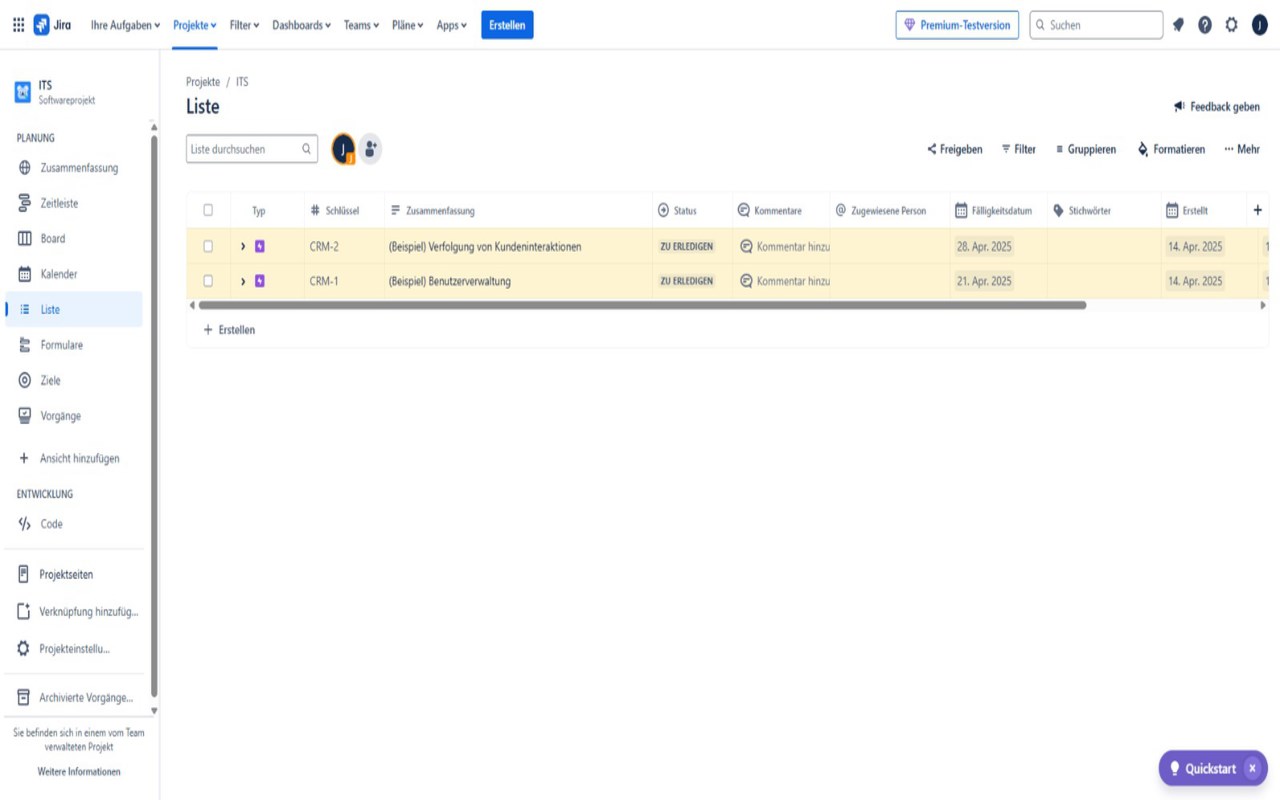The height and width of the screenshot is (800, 1280).
Task: Open Kalender in the sidebar
Action: click(74, 274)
